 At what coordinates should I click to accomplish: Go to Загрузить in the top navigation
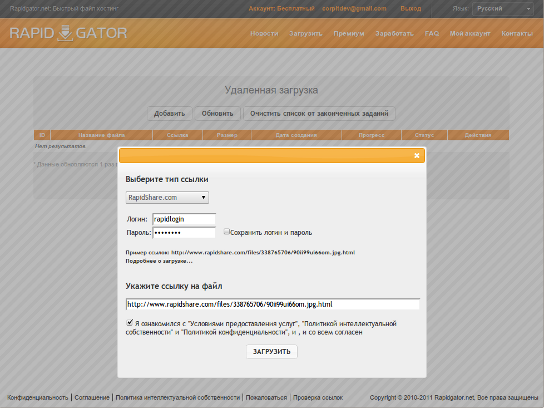[x=306, y=34]
